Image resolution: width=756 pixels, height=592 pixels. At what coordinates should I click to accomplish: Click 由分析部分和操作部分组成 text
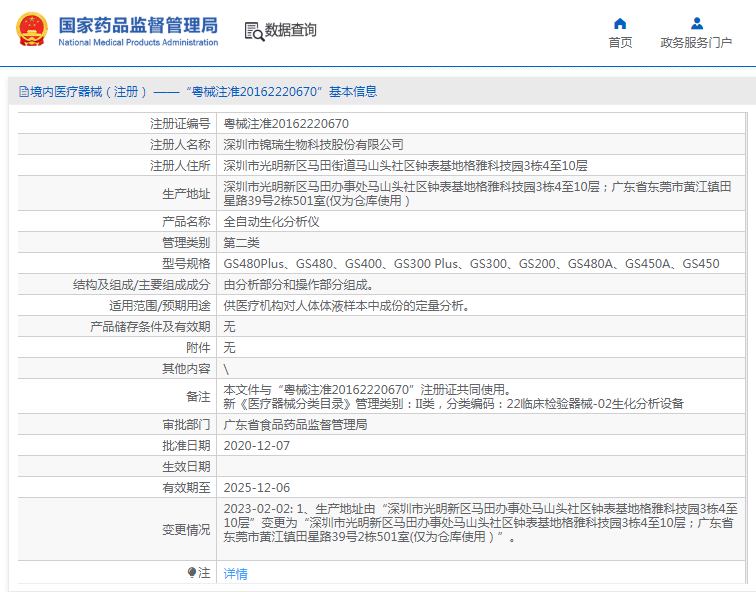tap(298, 285)
